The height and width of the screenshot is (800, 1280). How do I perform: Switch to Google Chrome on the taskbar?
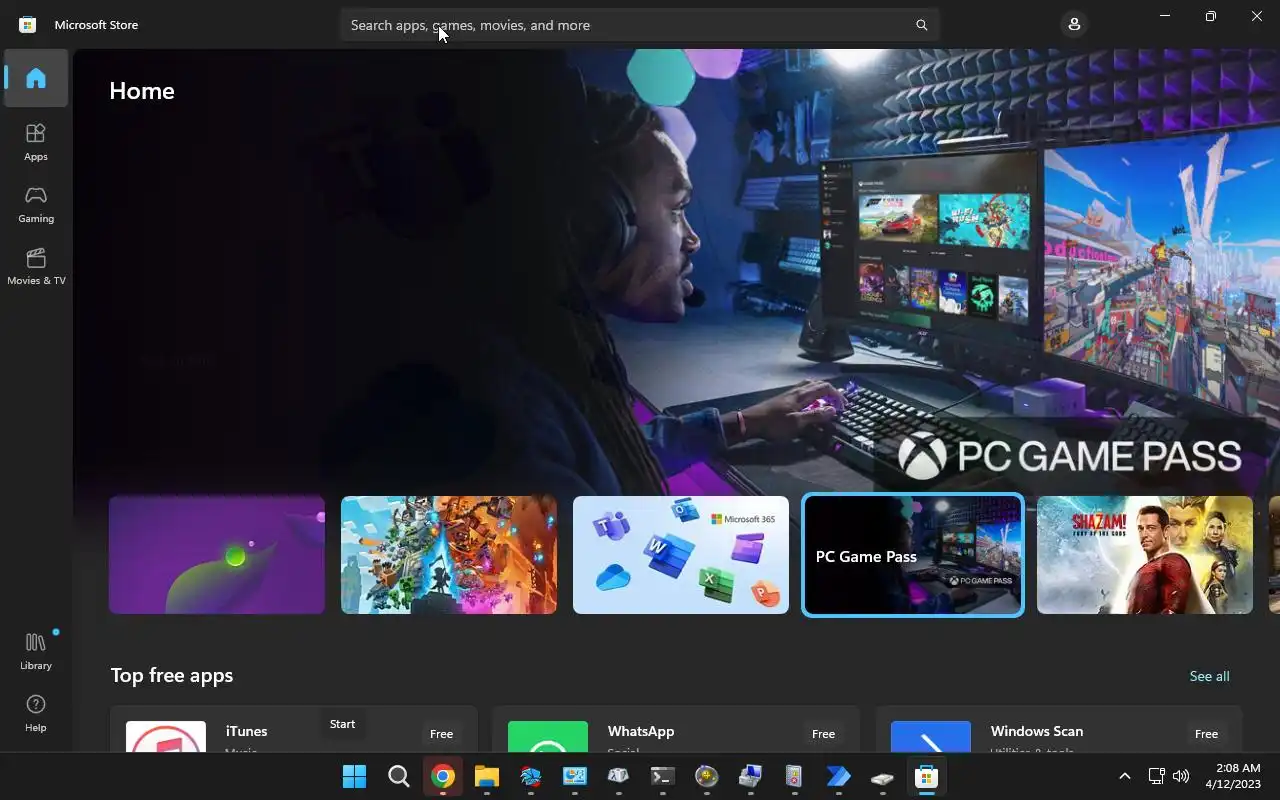[442, 777]
